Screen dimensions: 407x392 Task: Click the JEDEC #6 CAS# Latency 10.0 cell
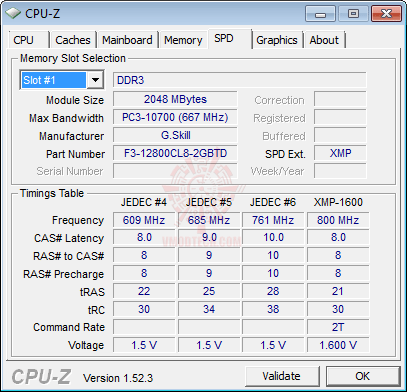tap(273, 238)
